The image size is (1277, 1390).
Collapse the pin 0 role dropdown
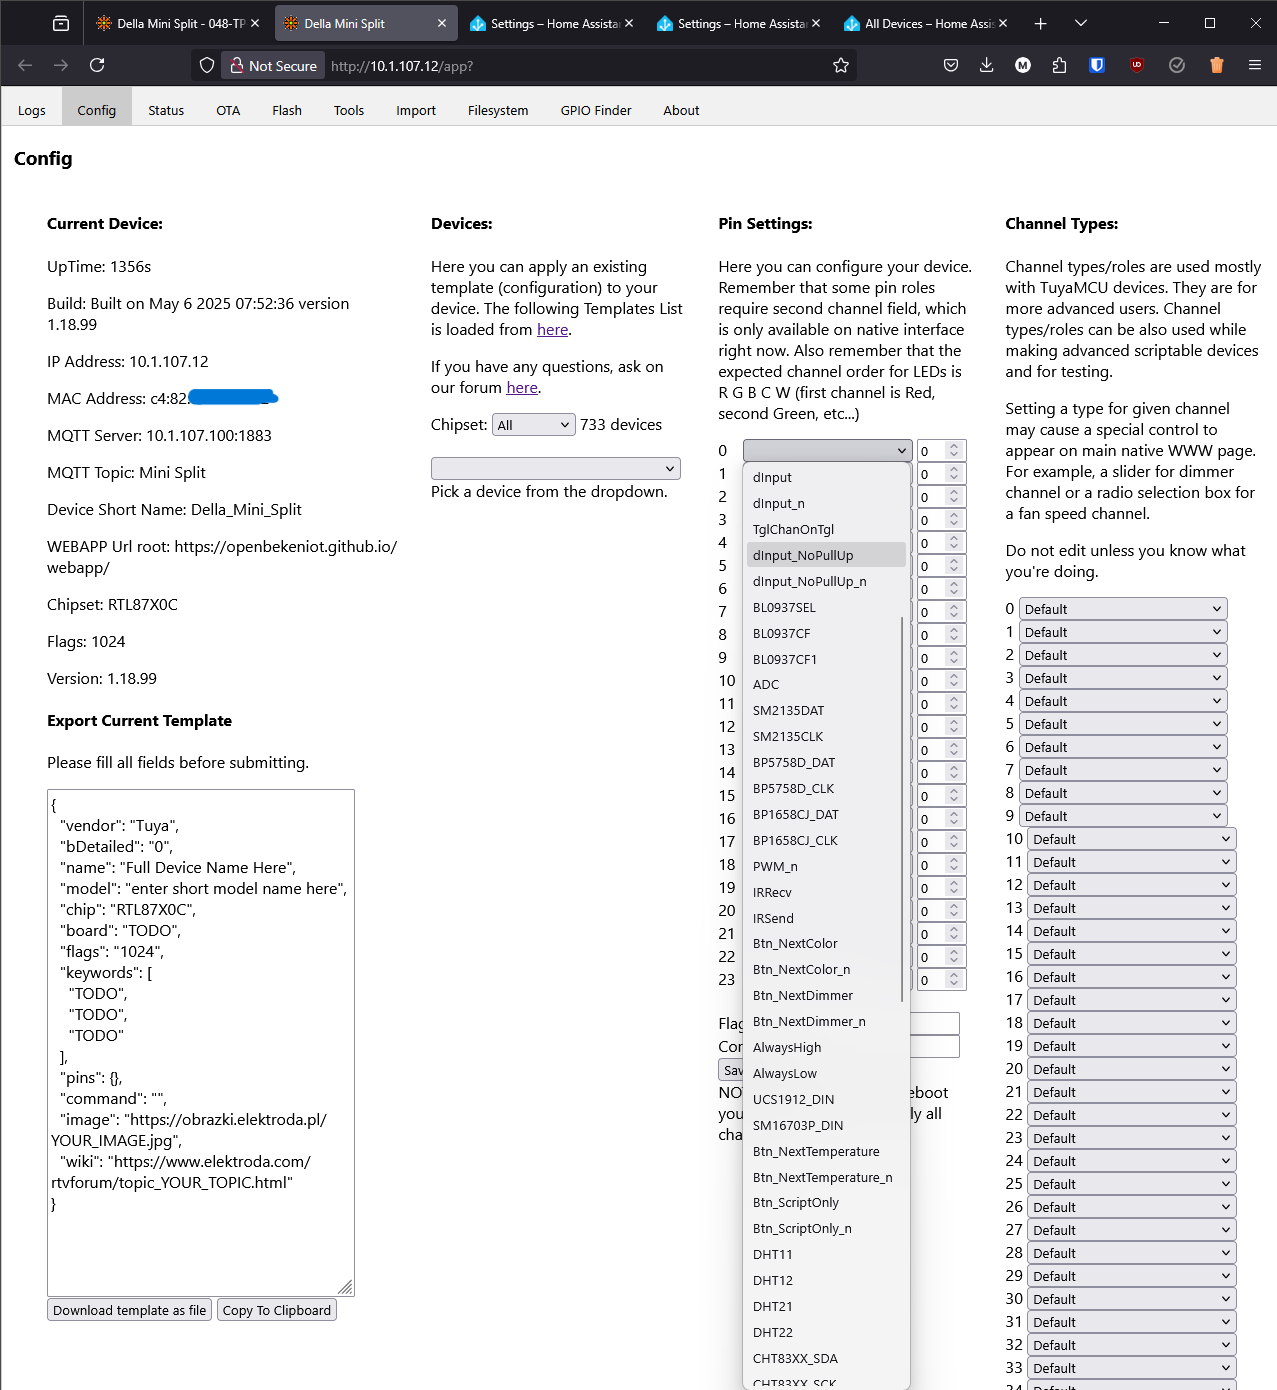click(828, 450)
